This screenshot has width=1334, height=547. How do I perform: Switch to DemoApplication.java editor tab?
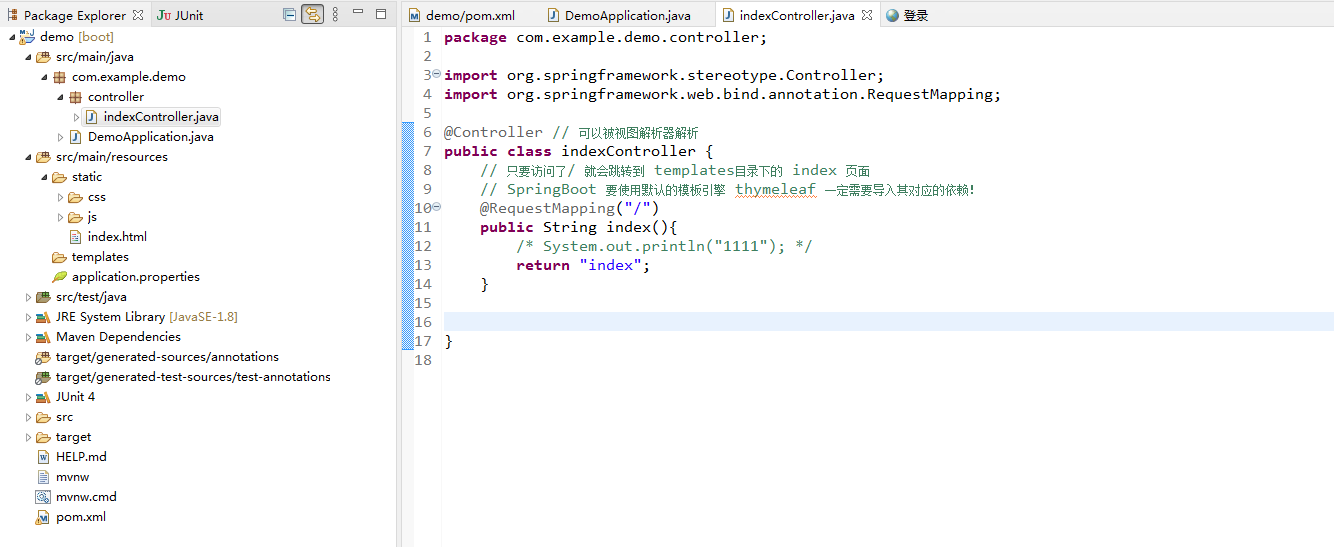point(619,15)
